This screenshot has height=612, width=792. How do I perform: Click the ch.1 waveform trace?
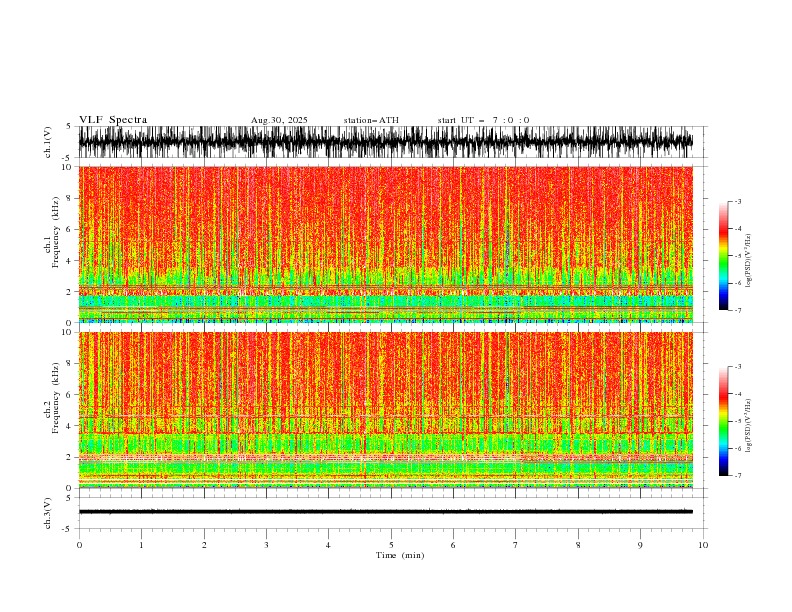point(385,142)
